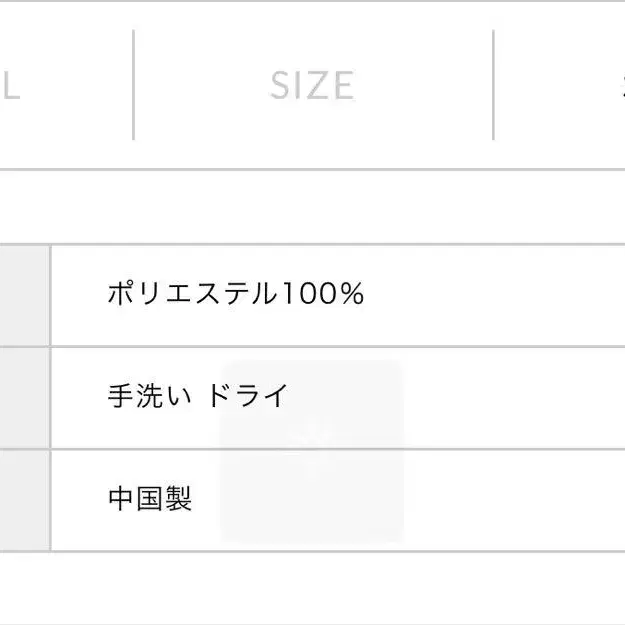Open the cut-off tab ending in L
Image resolution: width=625 pixels, height=625 pixels.
(x=10, y=86)
